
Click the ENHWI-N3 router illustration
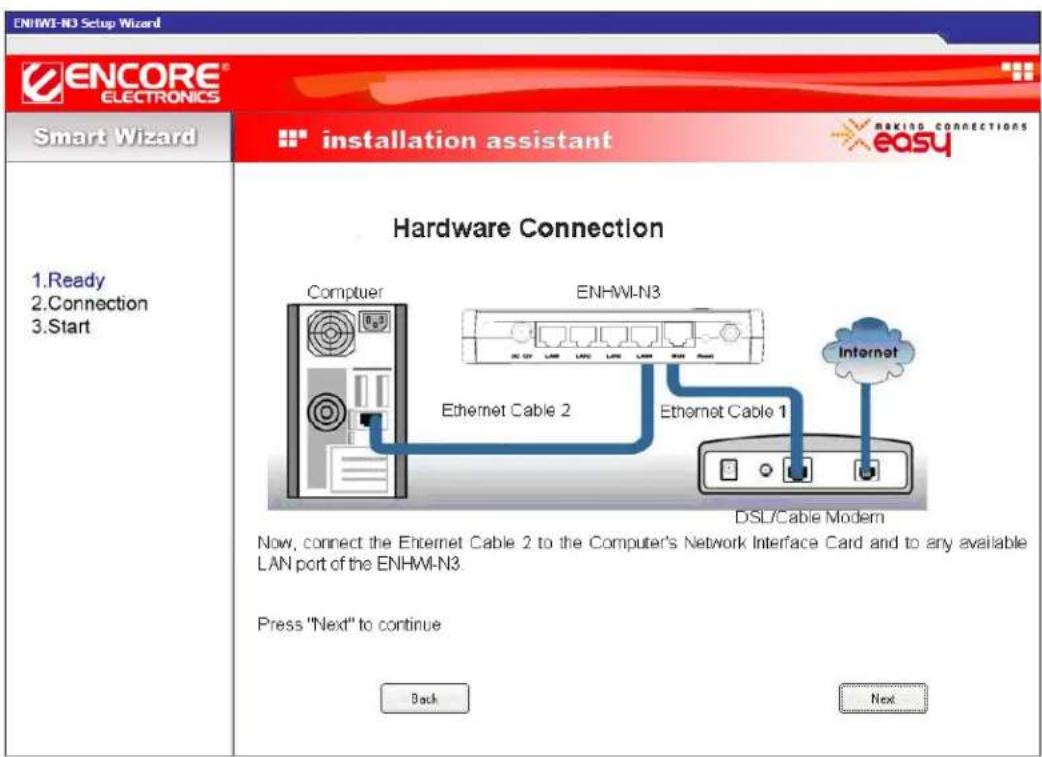pyautogui.click(x=612, y=336)
